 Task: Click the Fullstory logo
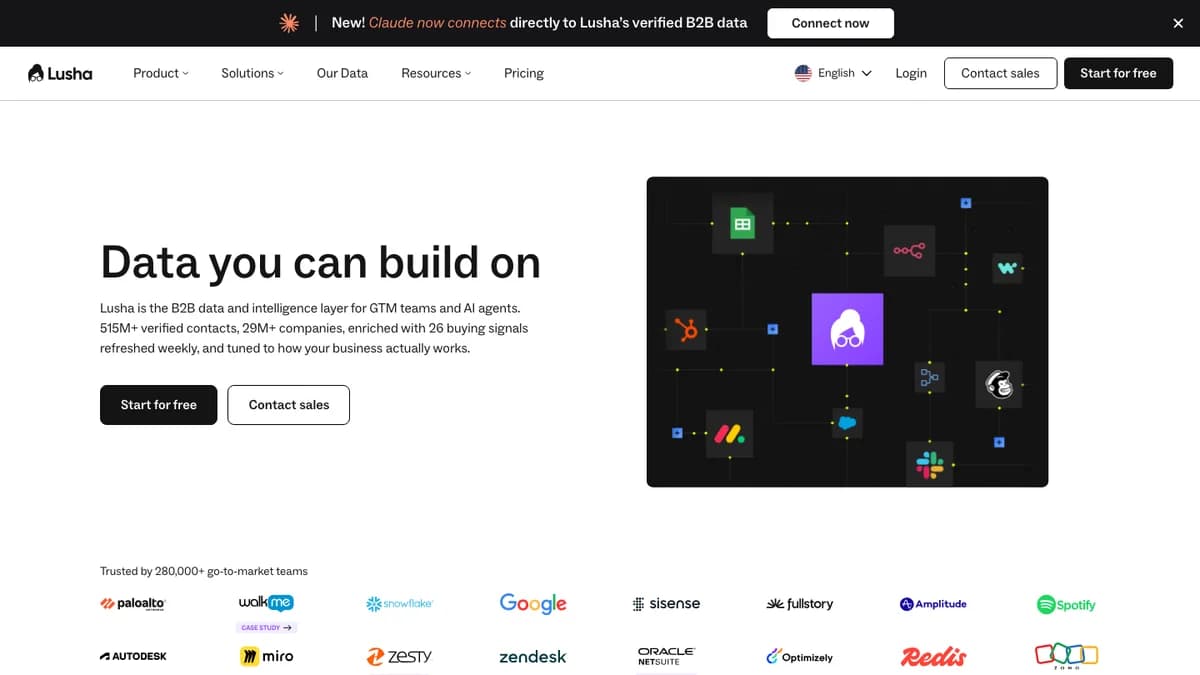click(799, 604)
